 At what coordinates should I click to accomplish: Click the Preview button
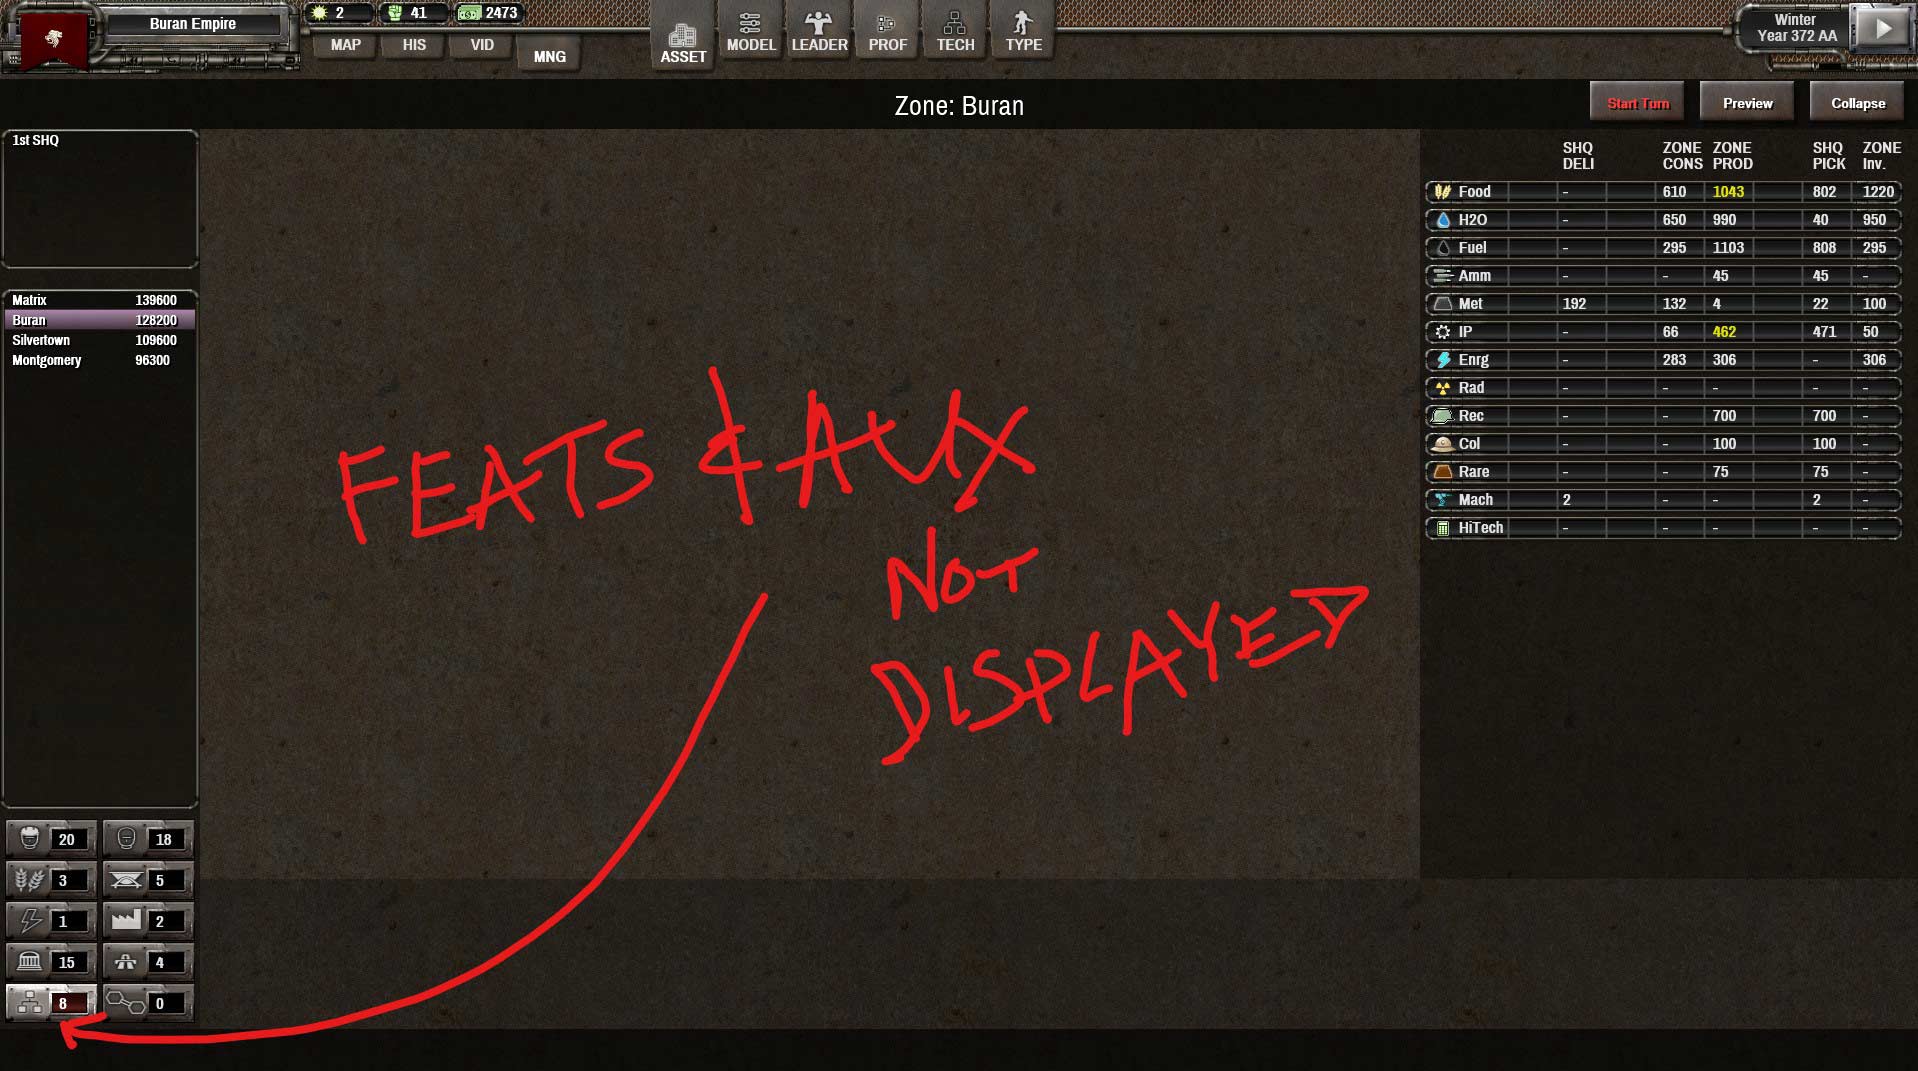click(1747, 103)
